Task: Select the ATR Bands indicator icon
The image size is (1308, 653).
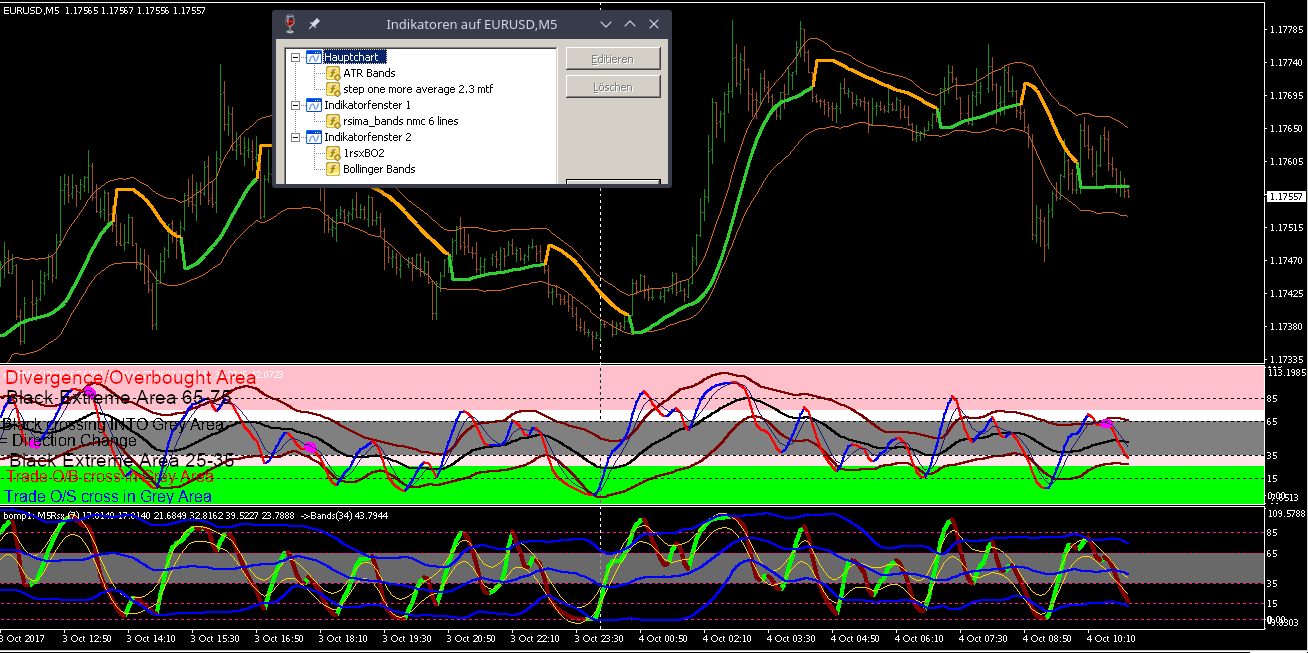Action: (x=334, y=73)
